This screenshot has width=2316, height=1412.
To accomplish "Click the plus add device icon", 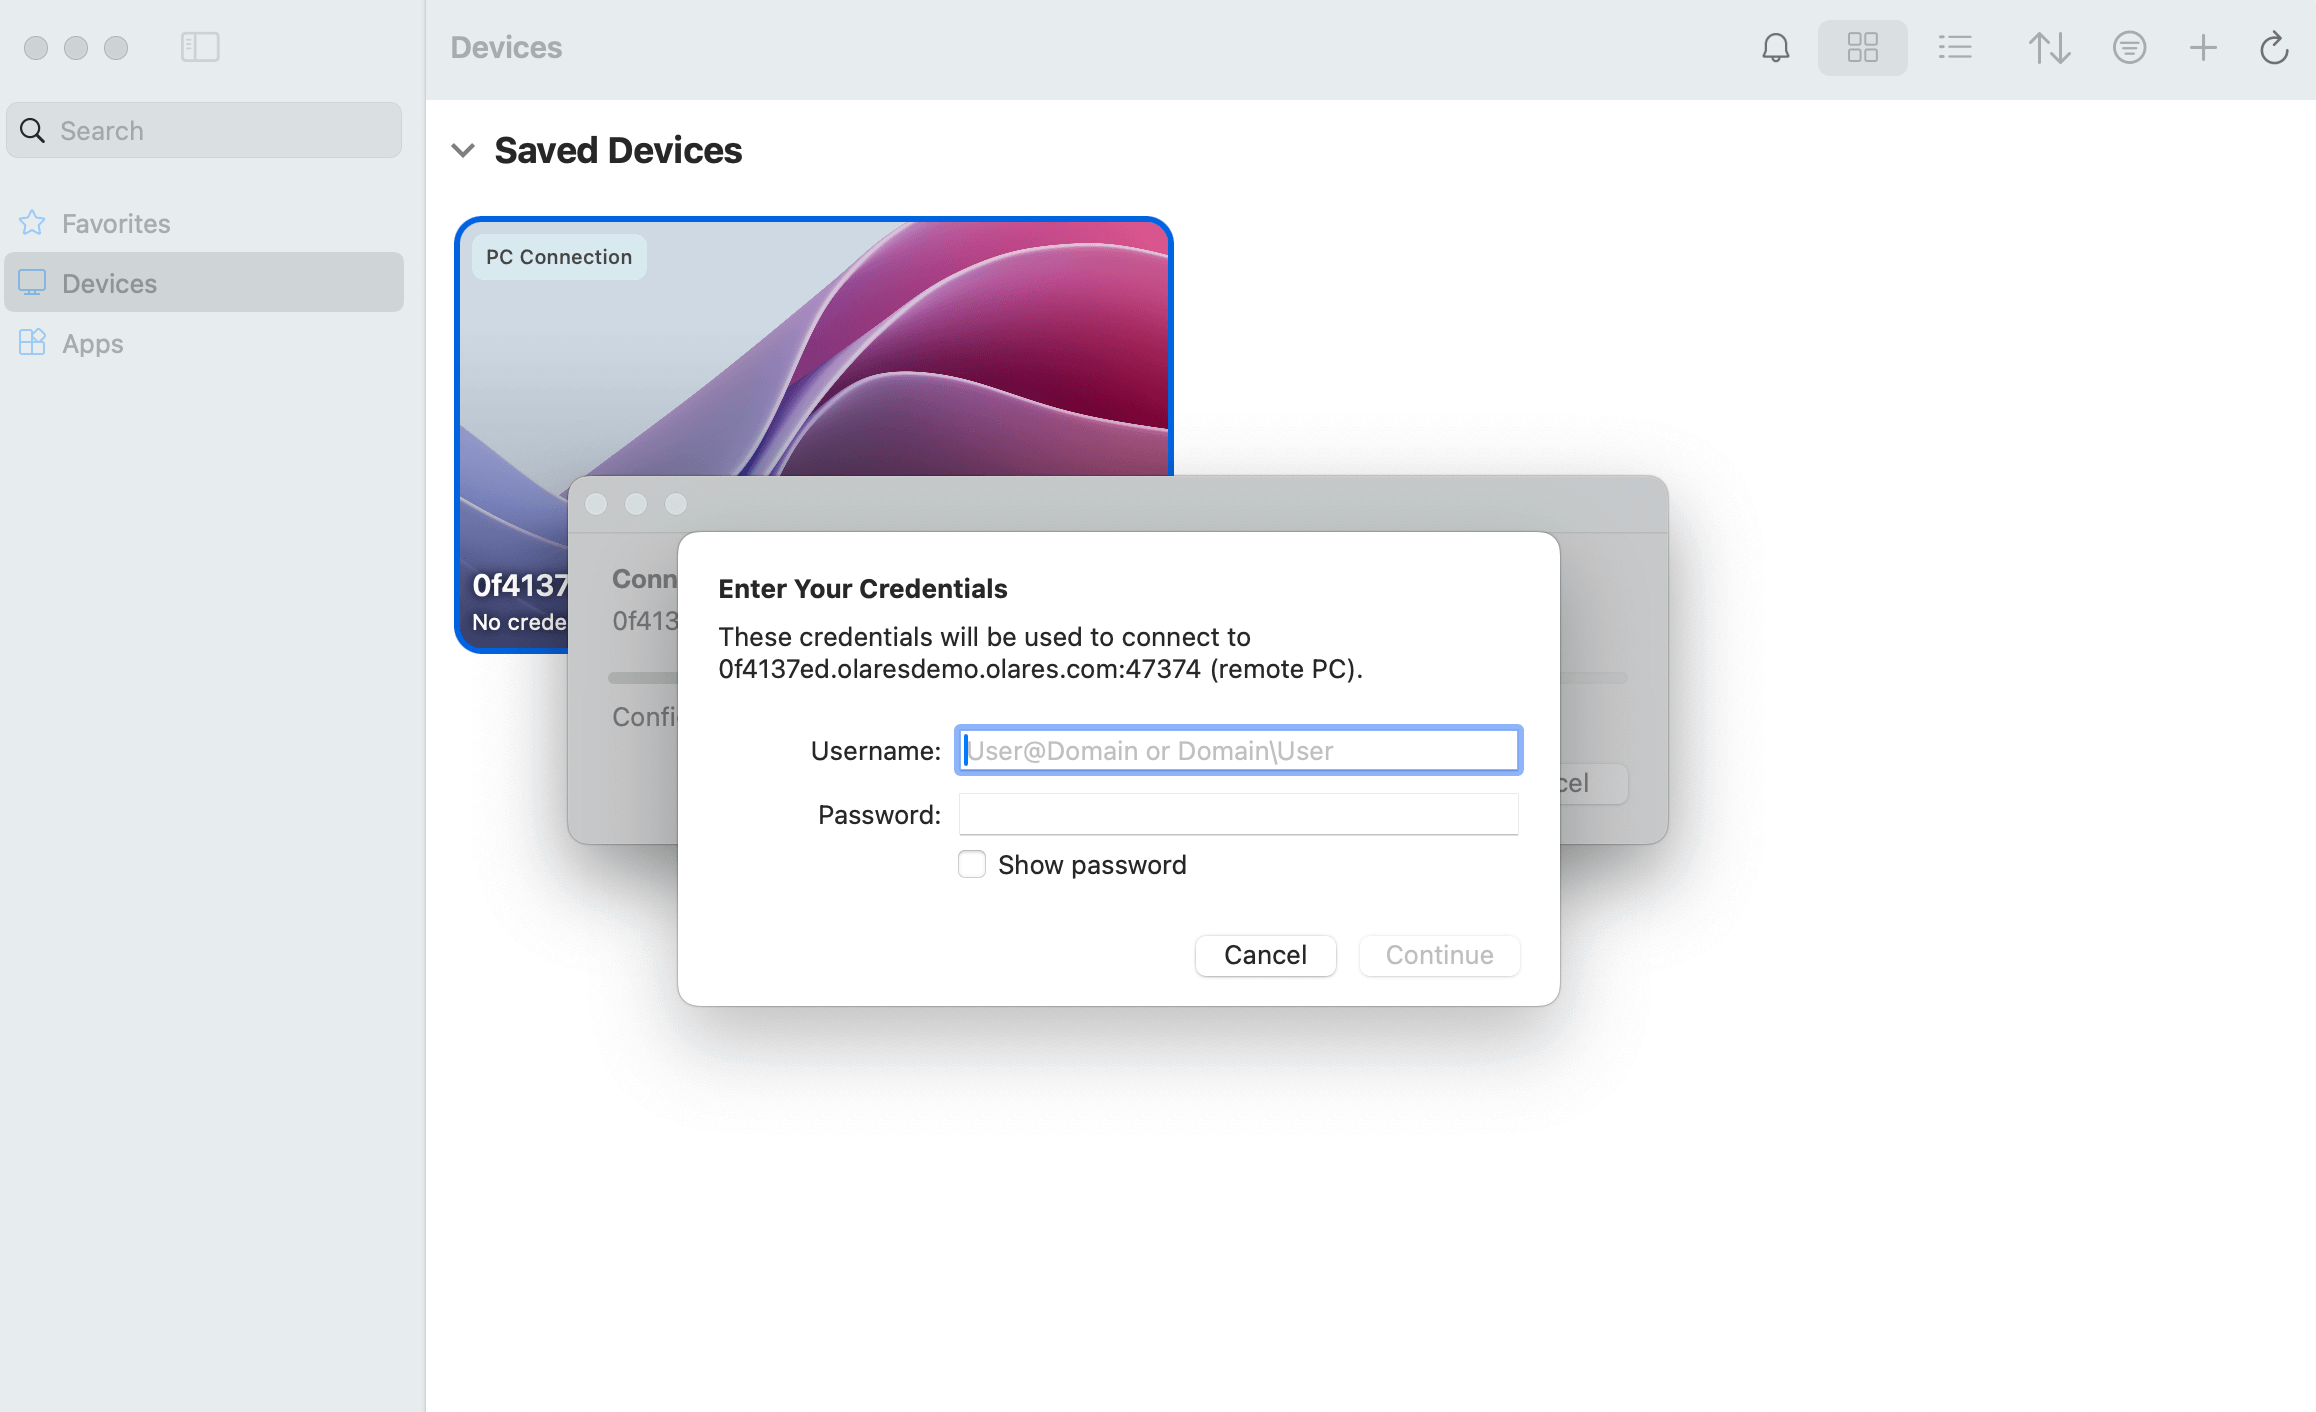I will [x=2202, y=47].
